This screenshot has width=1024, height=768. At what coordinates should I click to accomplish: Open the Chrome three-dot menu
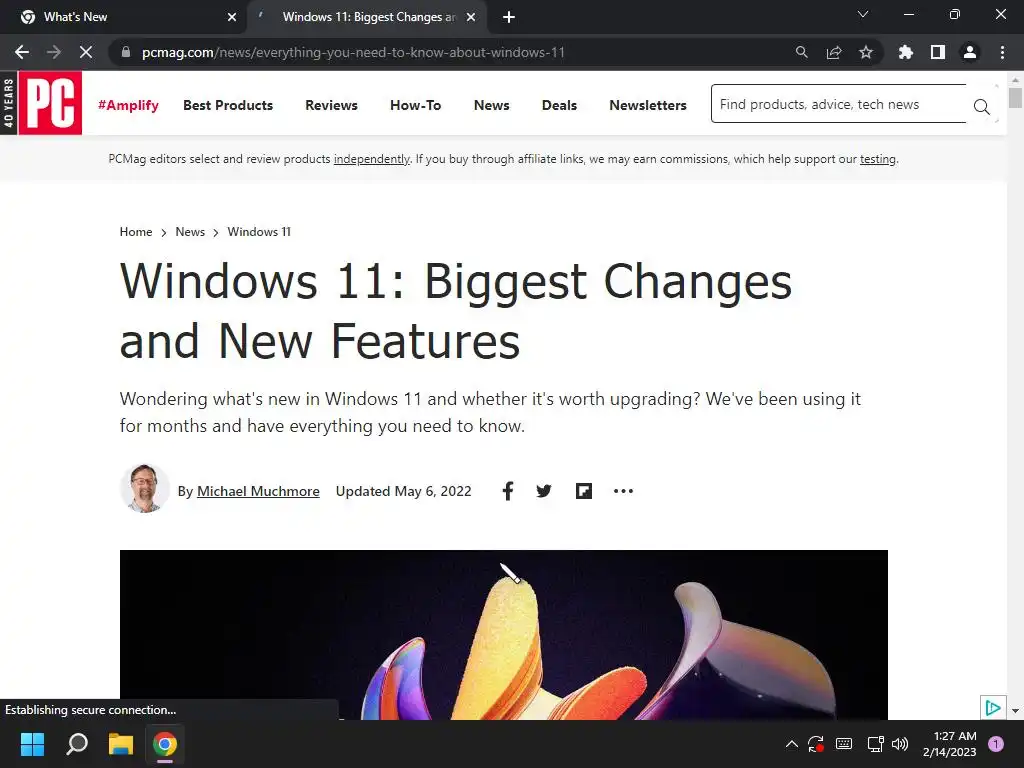coord(1002,52)
